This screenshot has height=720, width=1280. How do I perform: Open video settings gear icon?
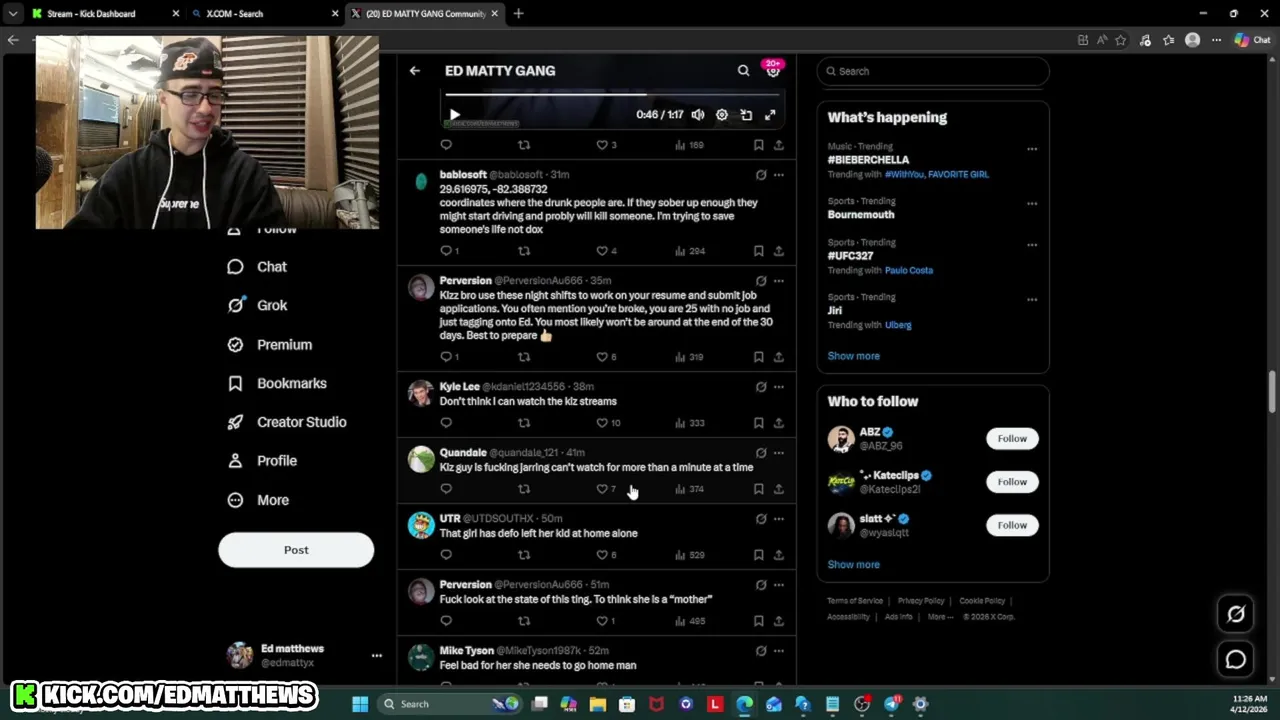point(722,115)
